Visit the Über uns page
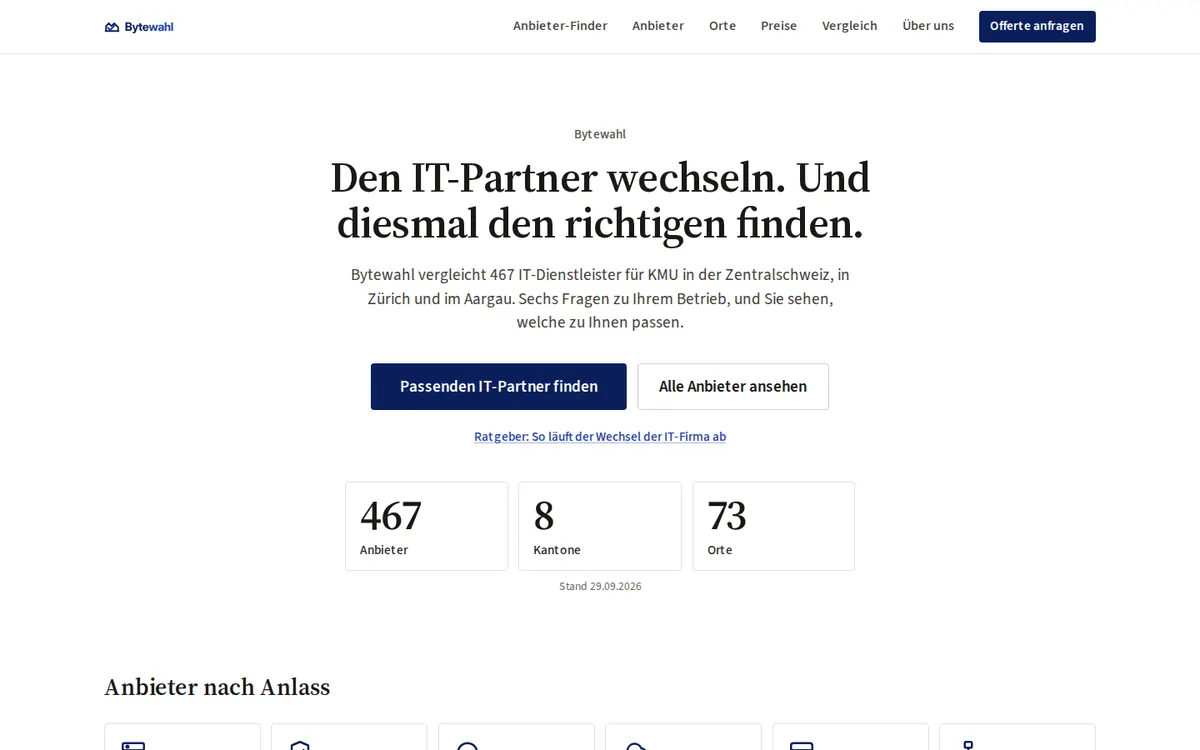 point(928,26)
